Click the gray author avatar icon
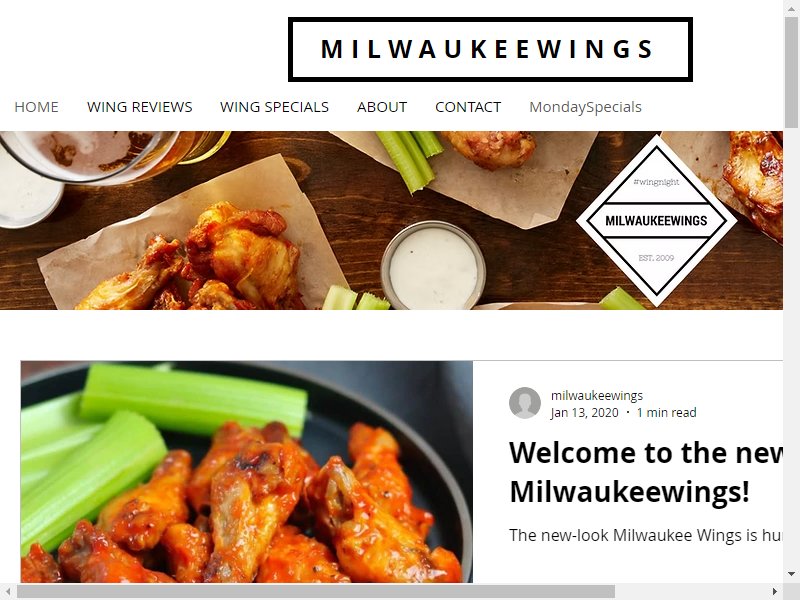This screenshot has height=600, width=800. click(524, 403)
